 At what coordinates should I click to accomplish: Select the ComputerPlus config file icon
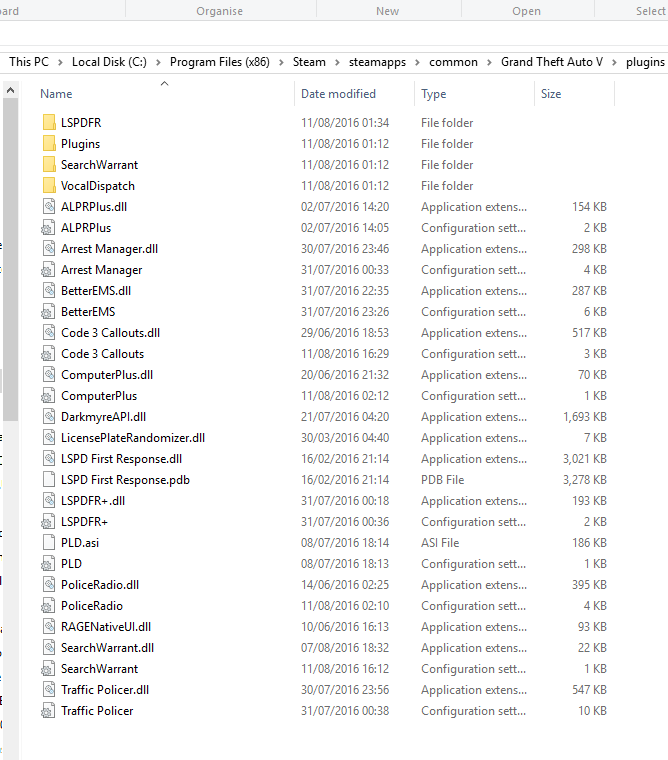[x=48, y=396]
